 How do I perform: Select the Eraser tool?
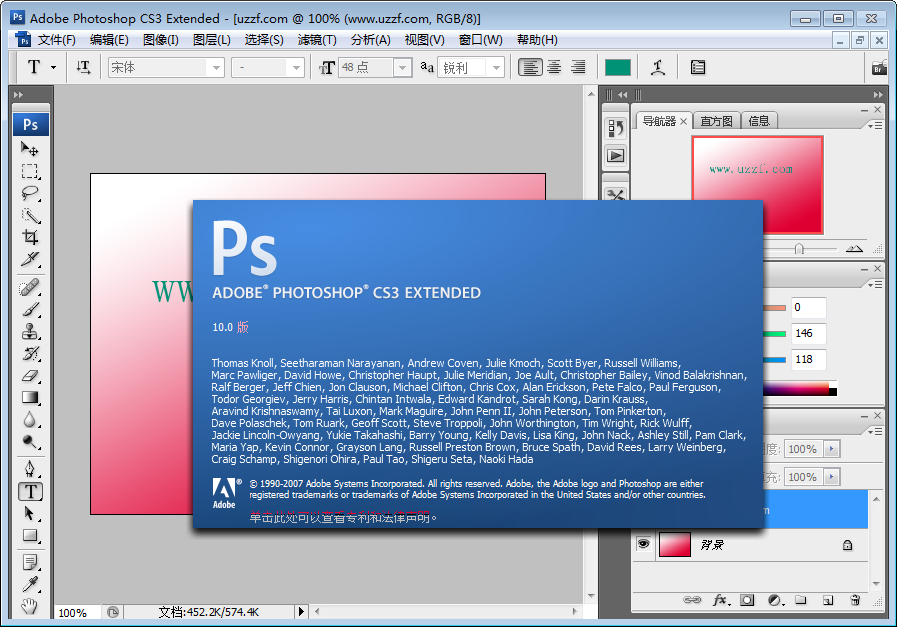(30, 375)
